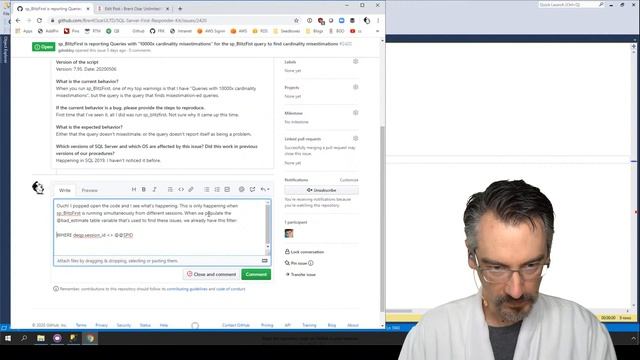640x360 pixels.
Task: Click the GitHub logo in the footer
Action: click(195, 325)
